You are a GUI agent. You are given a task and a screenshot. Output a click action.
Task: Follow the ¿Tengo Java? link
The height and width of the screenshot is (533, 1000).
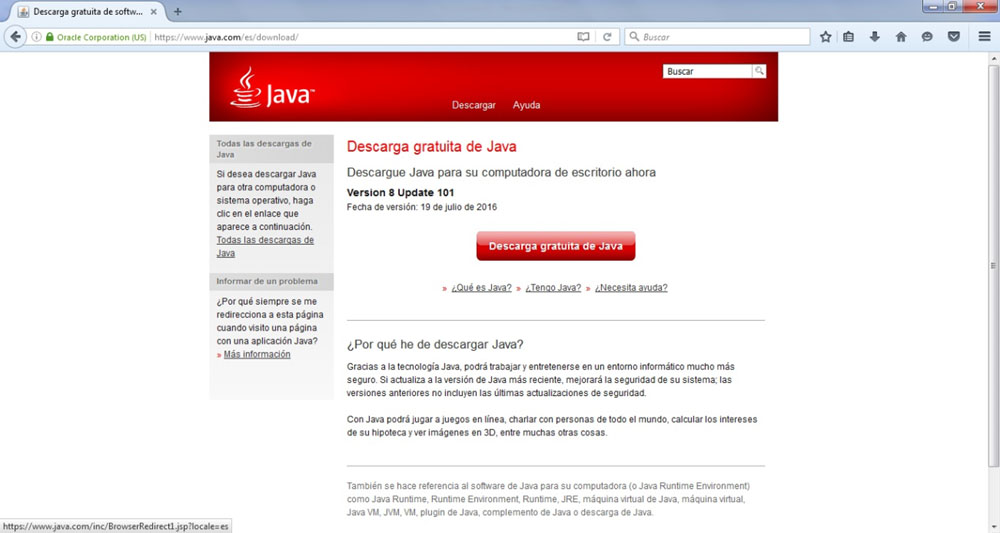coord(553,288)
